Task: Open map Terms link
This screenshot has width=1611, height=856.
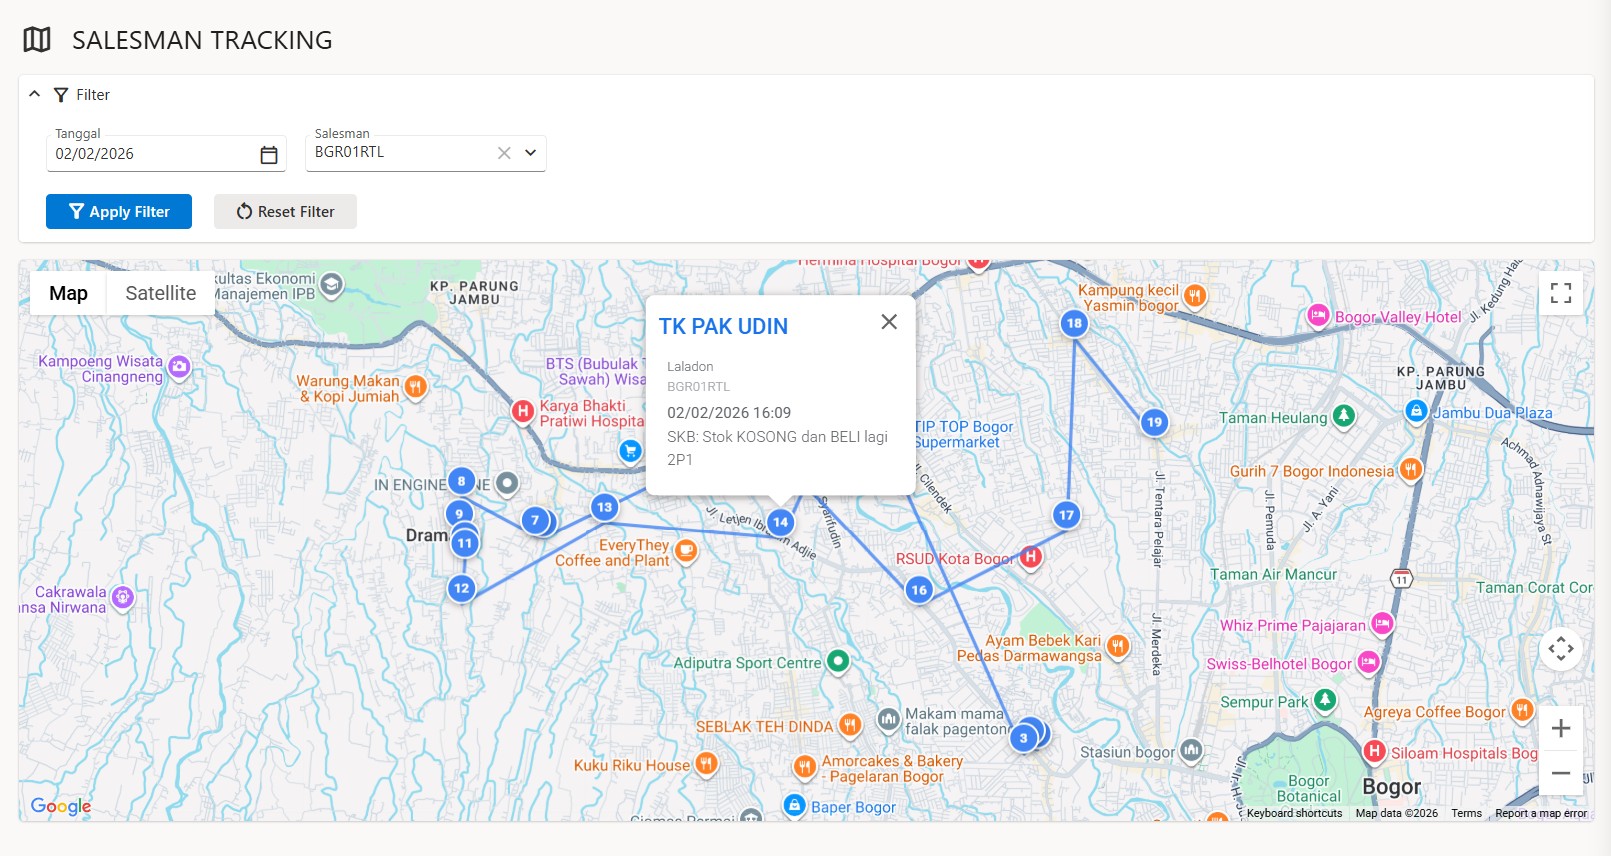Action: tap(1466, 813)
